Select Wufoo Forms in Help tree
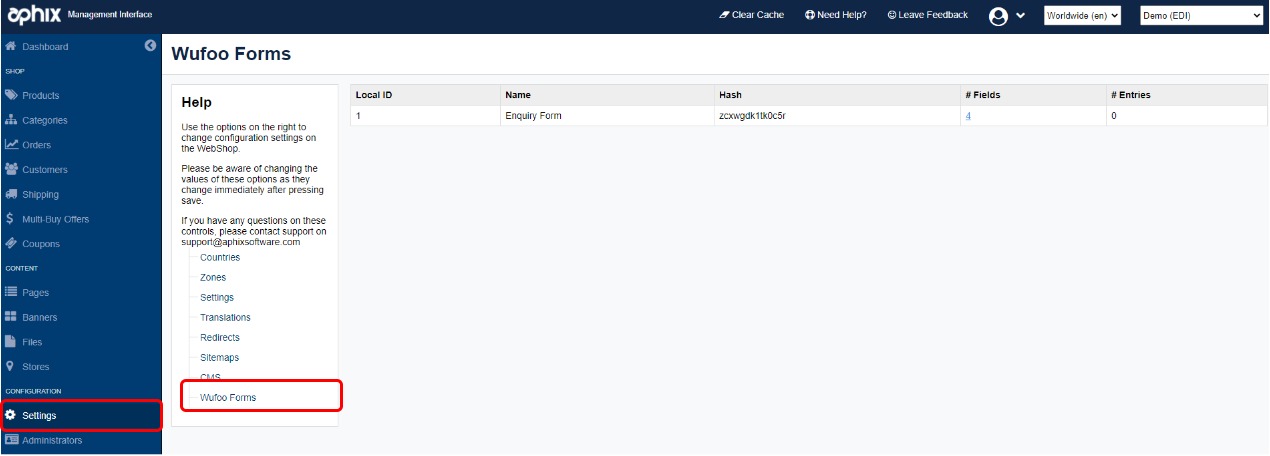 click(228, 397)
